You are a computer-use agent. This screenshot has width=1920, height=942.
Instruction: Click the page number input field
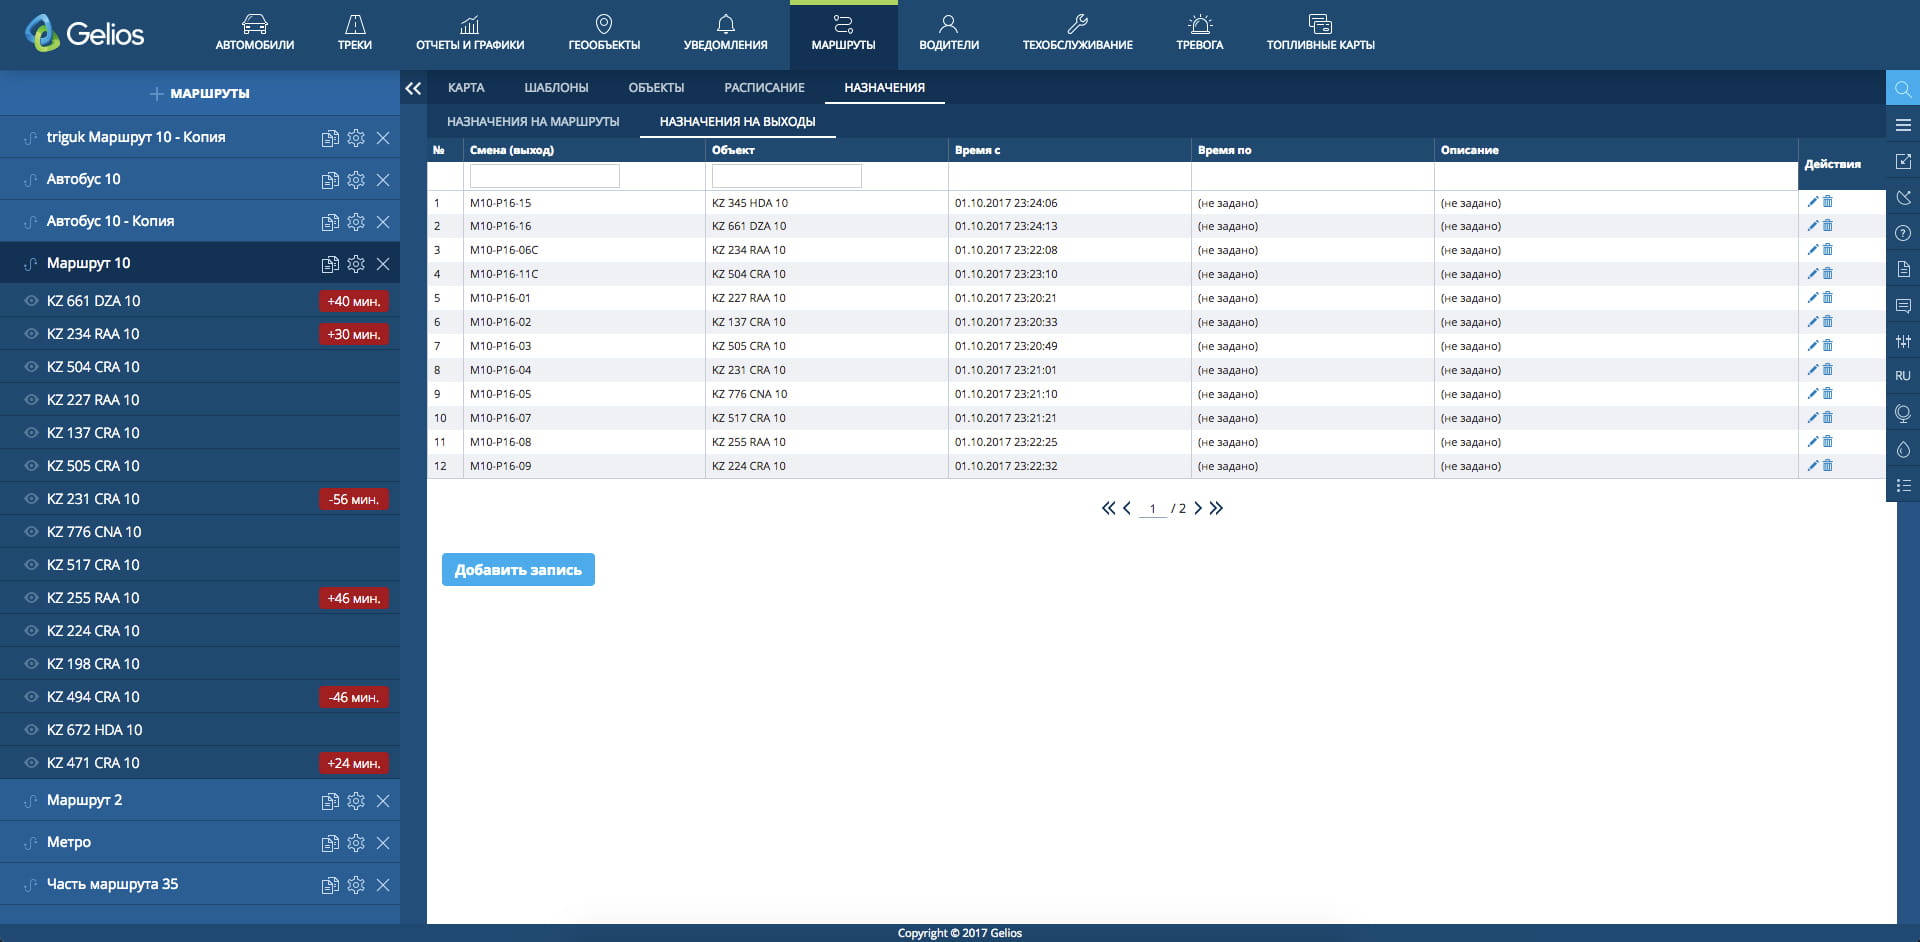(1152, 508)
